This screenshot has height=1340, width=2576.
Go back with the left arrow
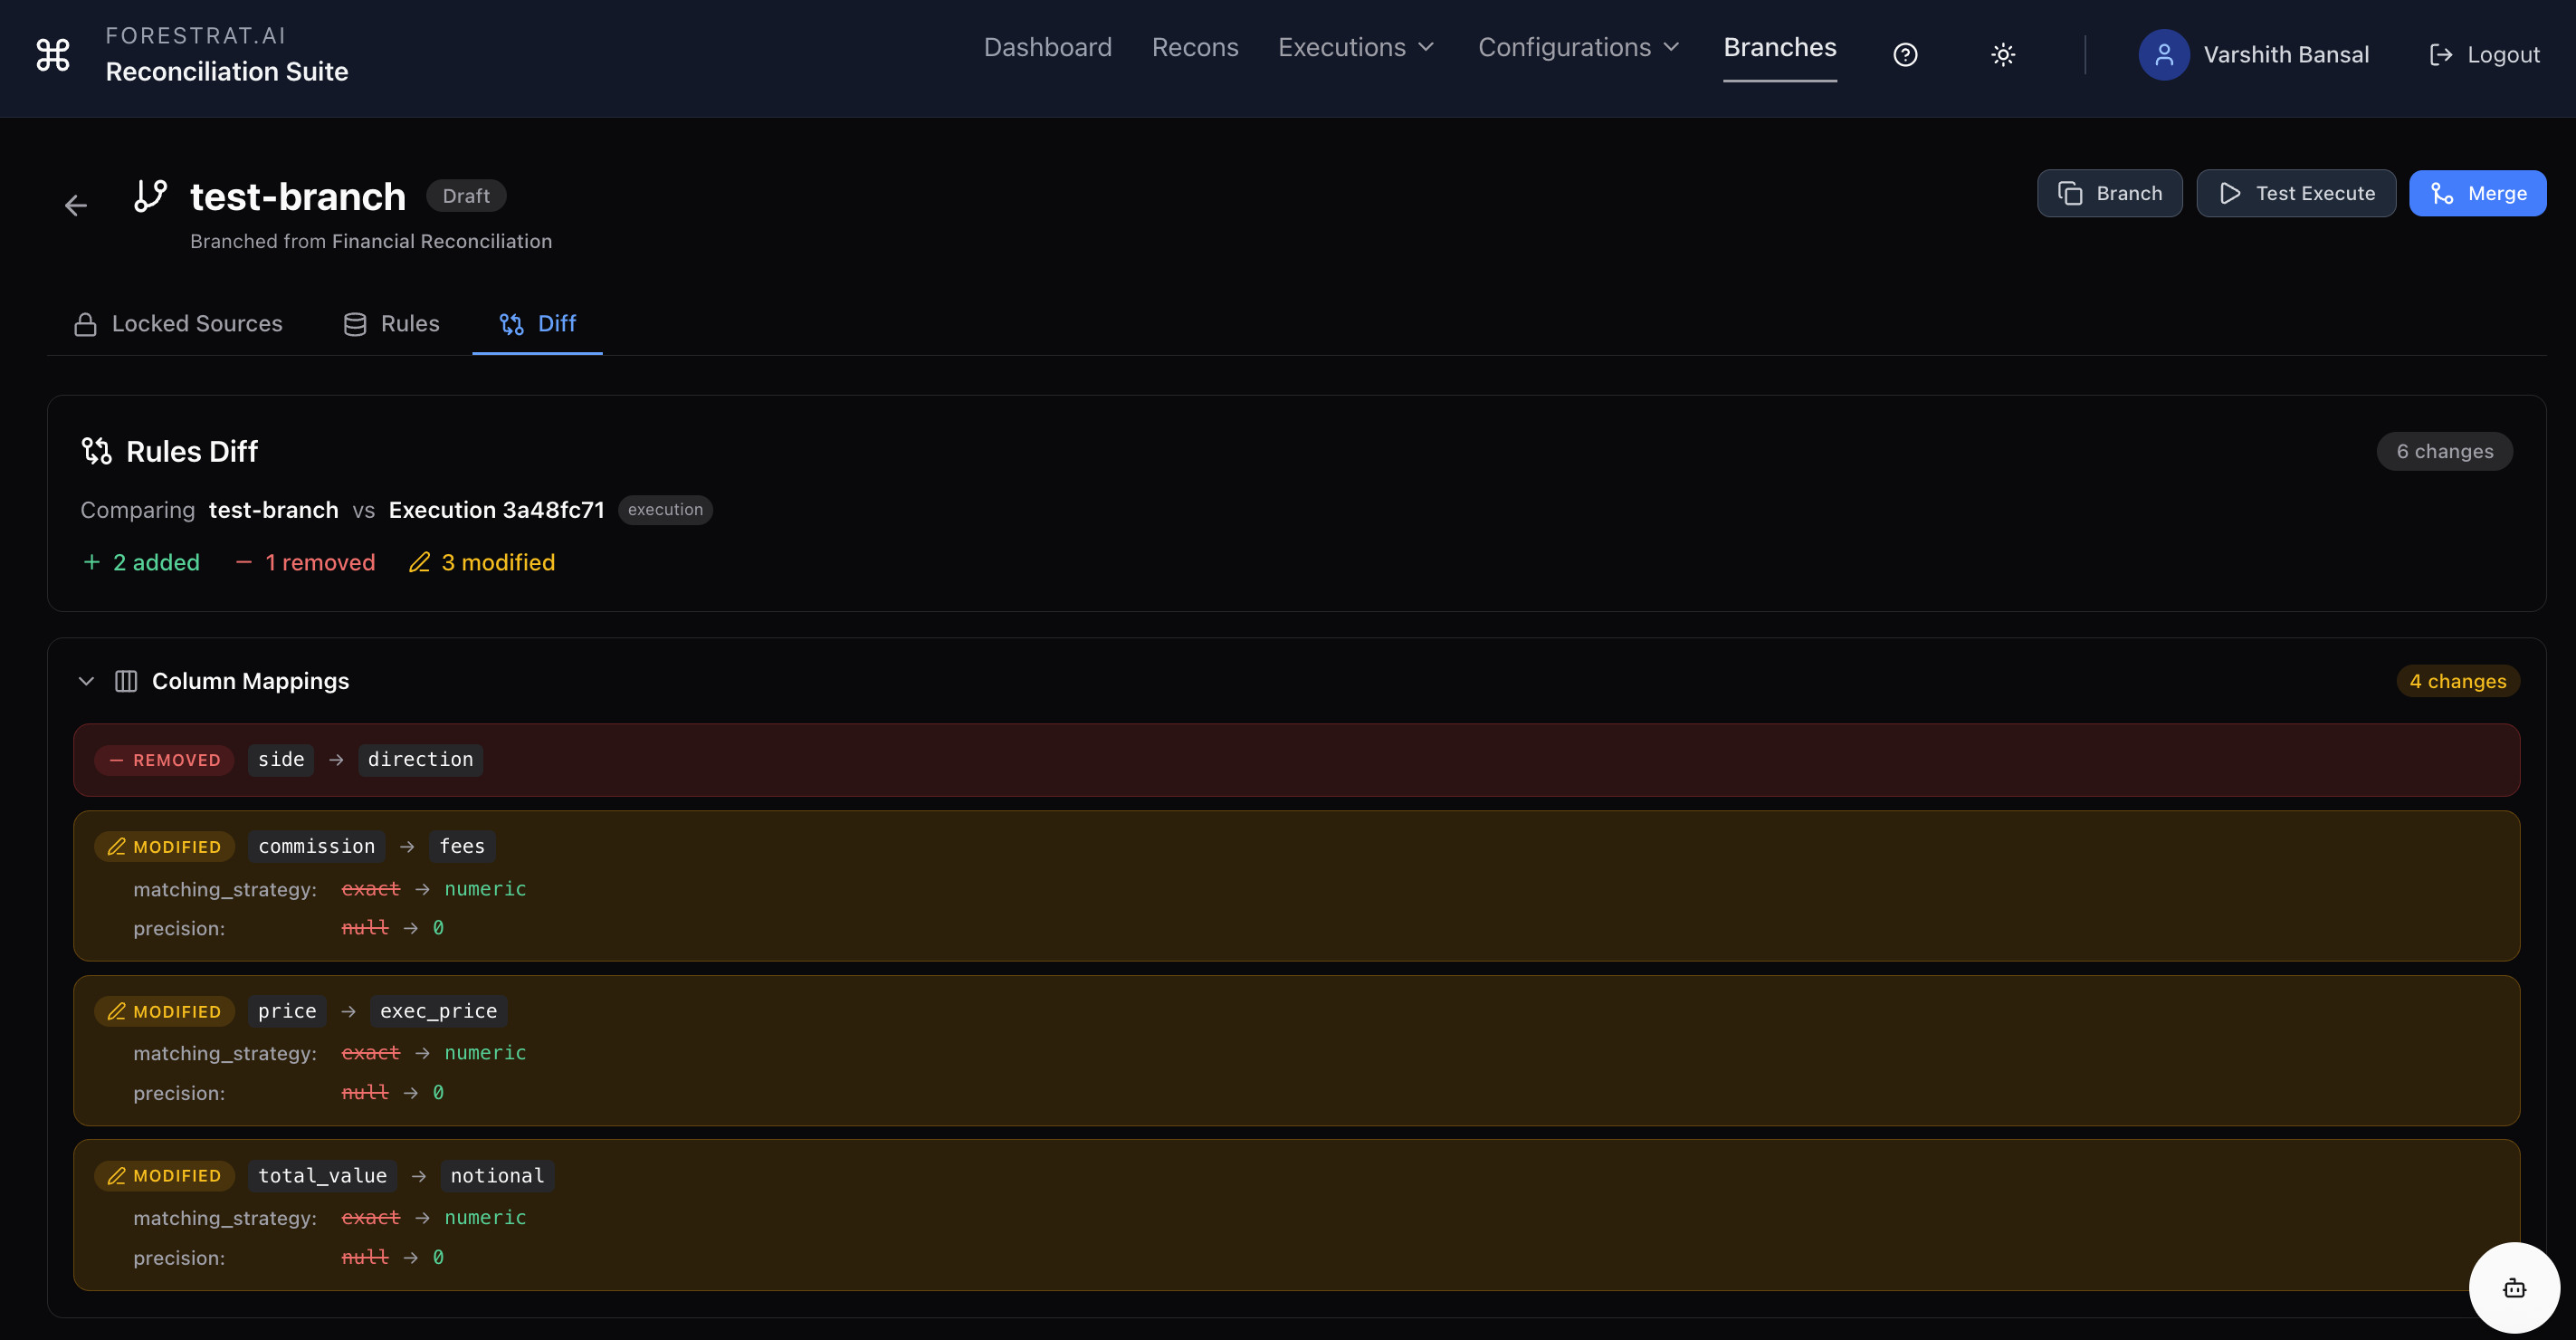pyautogui.click(x=76, y=206)
